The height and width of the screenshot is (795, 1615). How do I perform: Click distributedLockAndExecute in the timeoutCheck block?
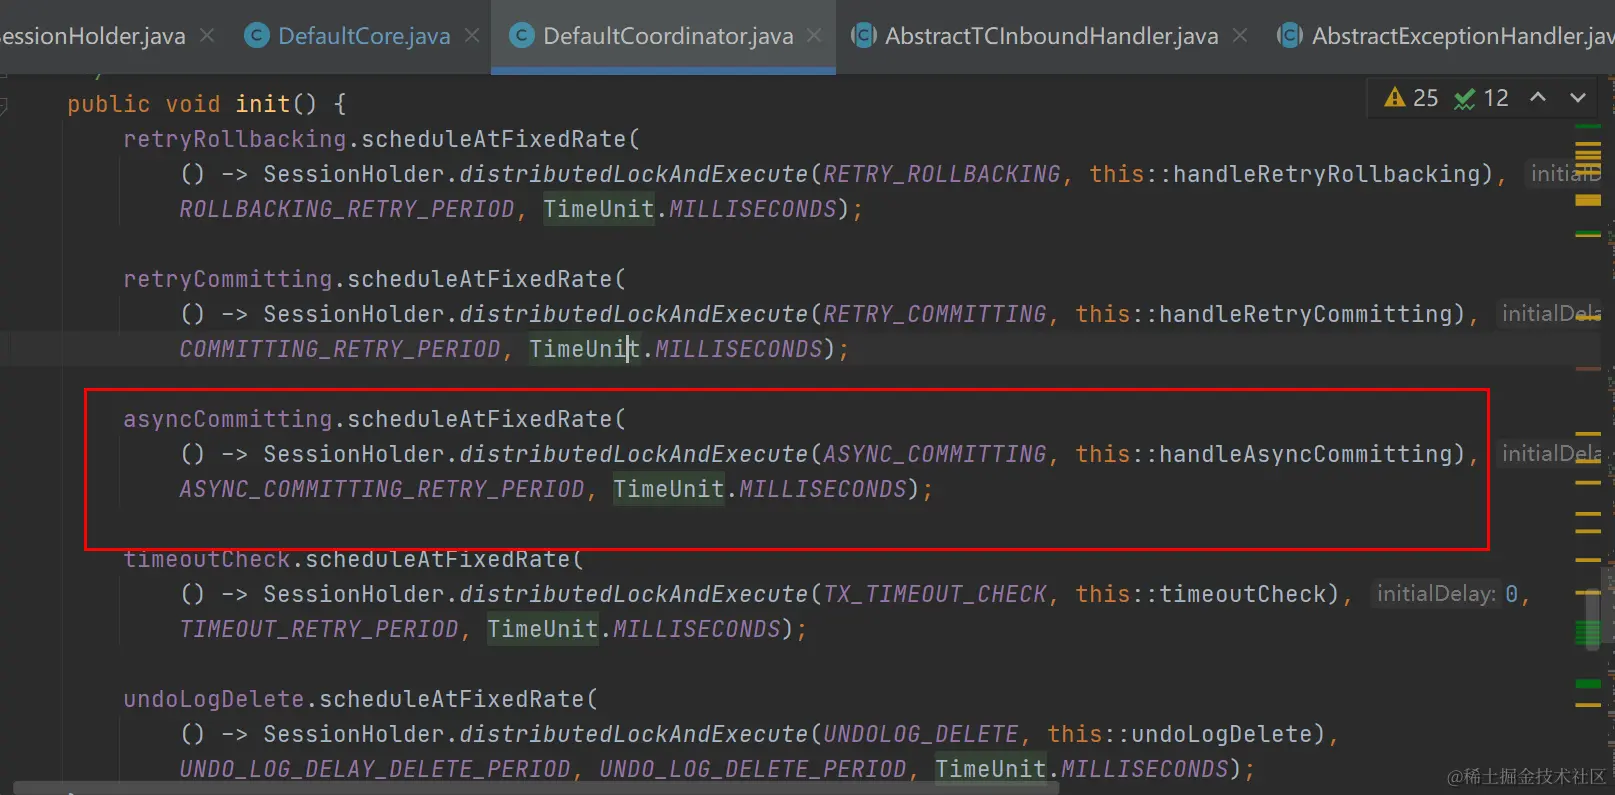633,594
